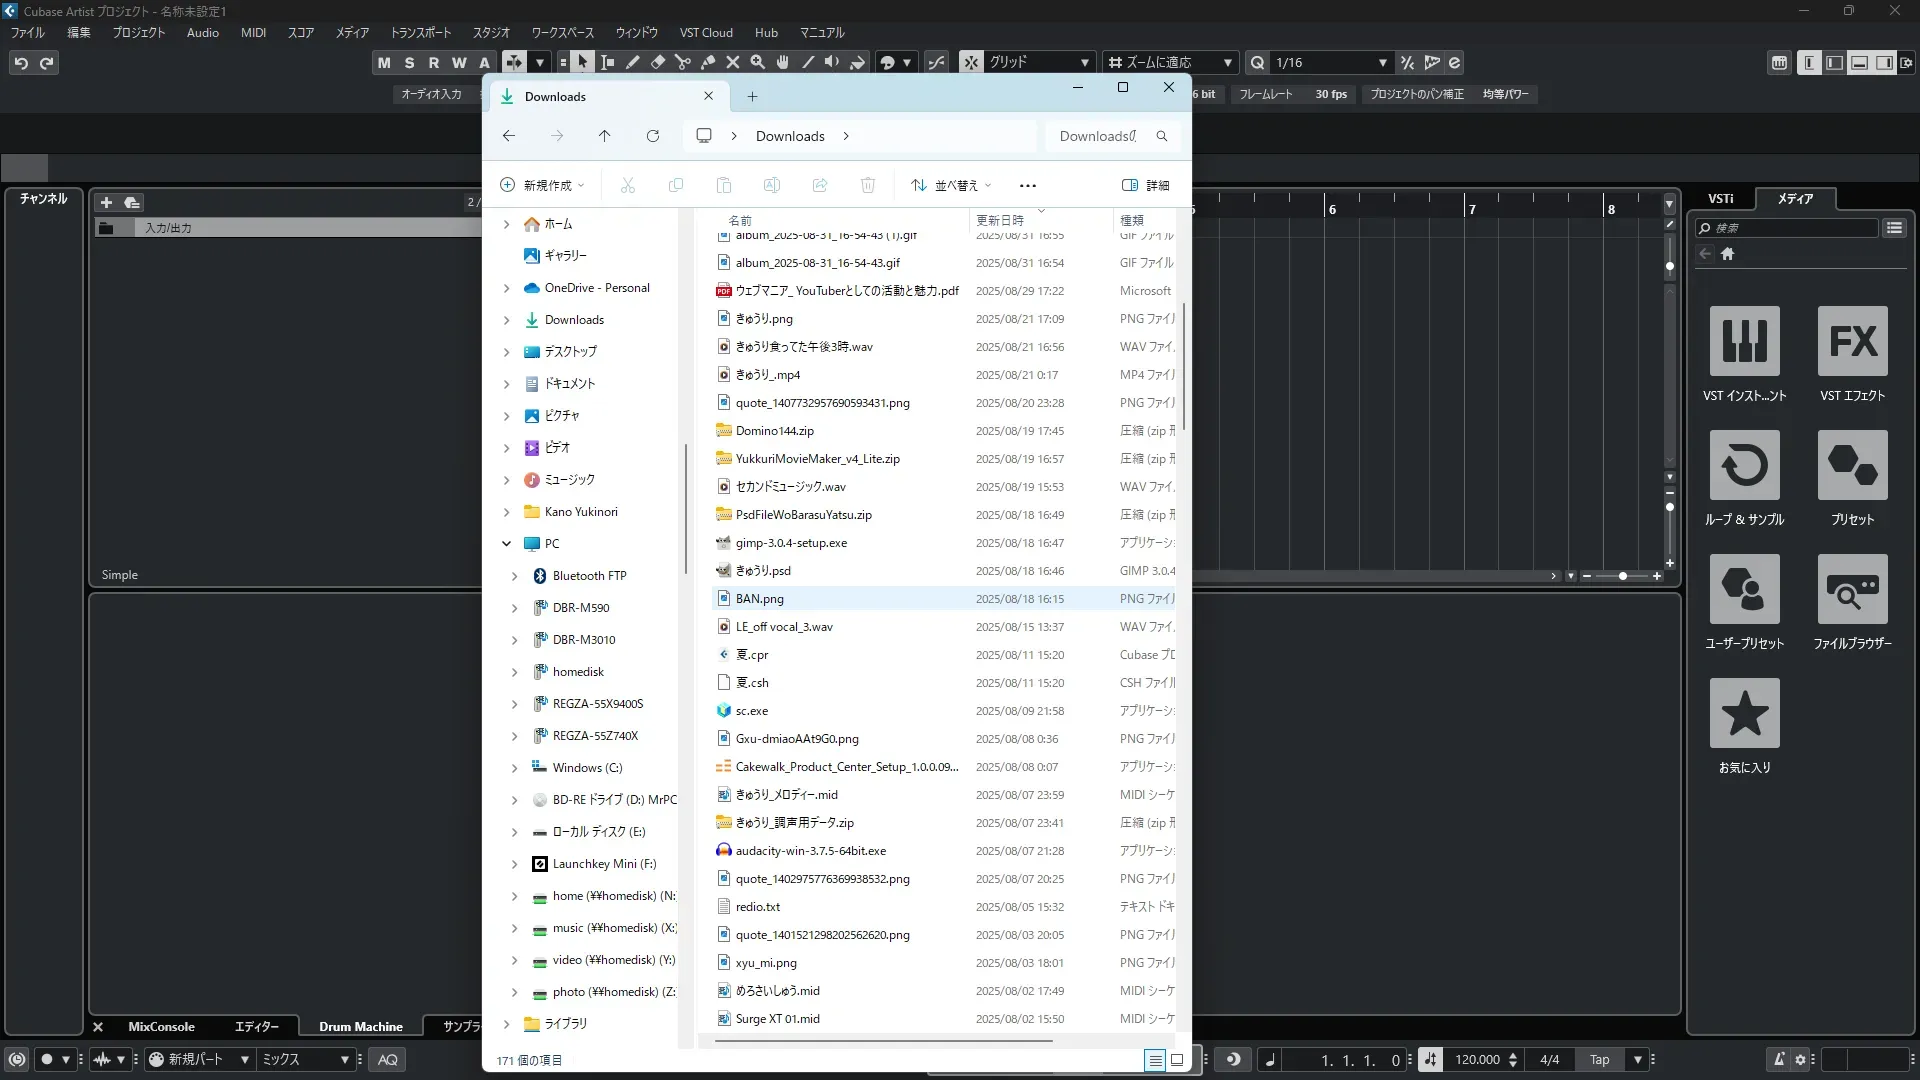Collapse the PC tree node
This screenshot has height=1080, width=1920.
pyautogui.click(x=506, y=544)
